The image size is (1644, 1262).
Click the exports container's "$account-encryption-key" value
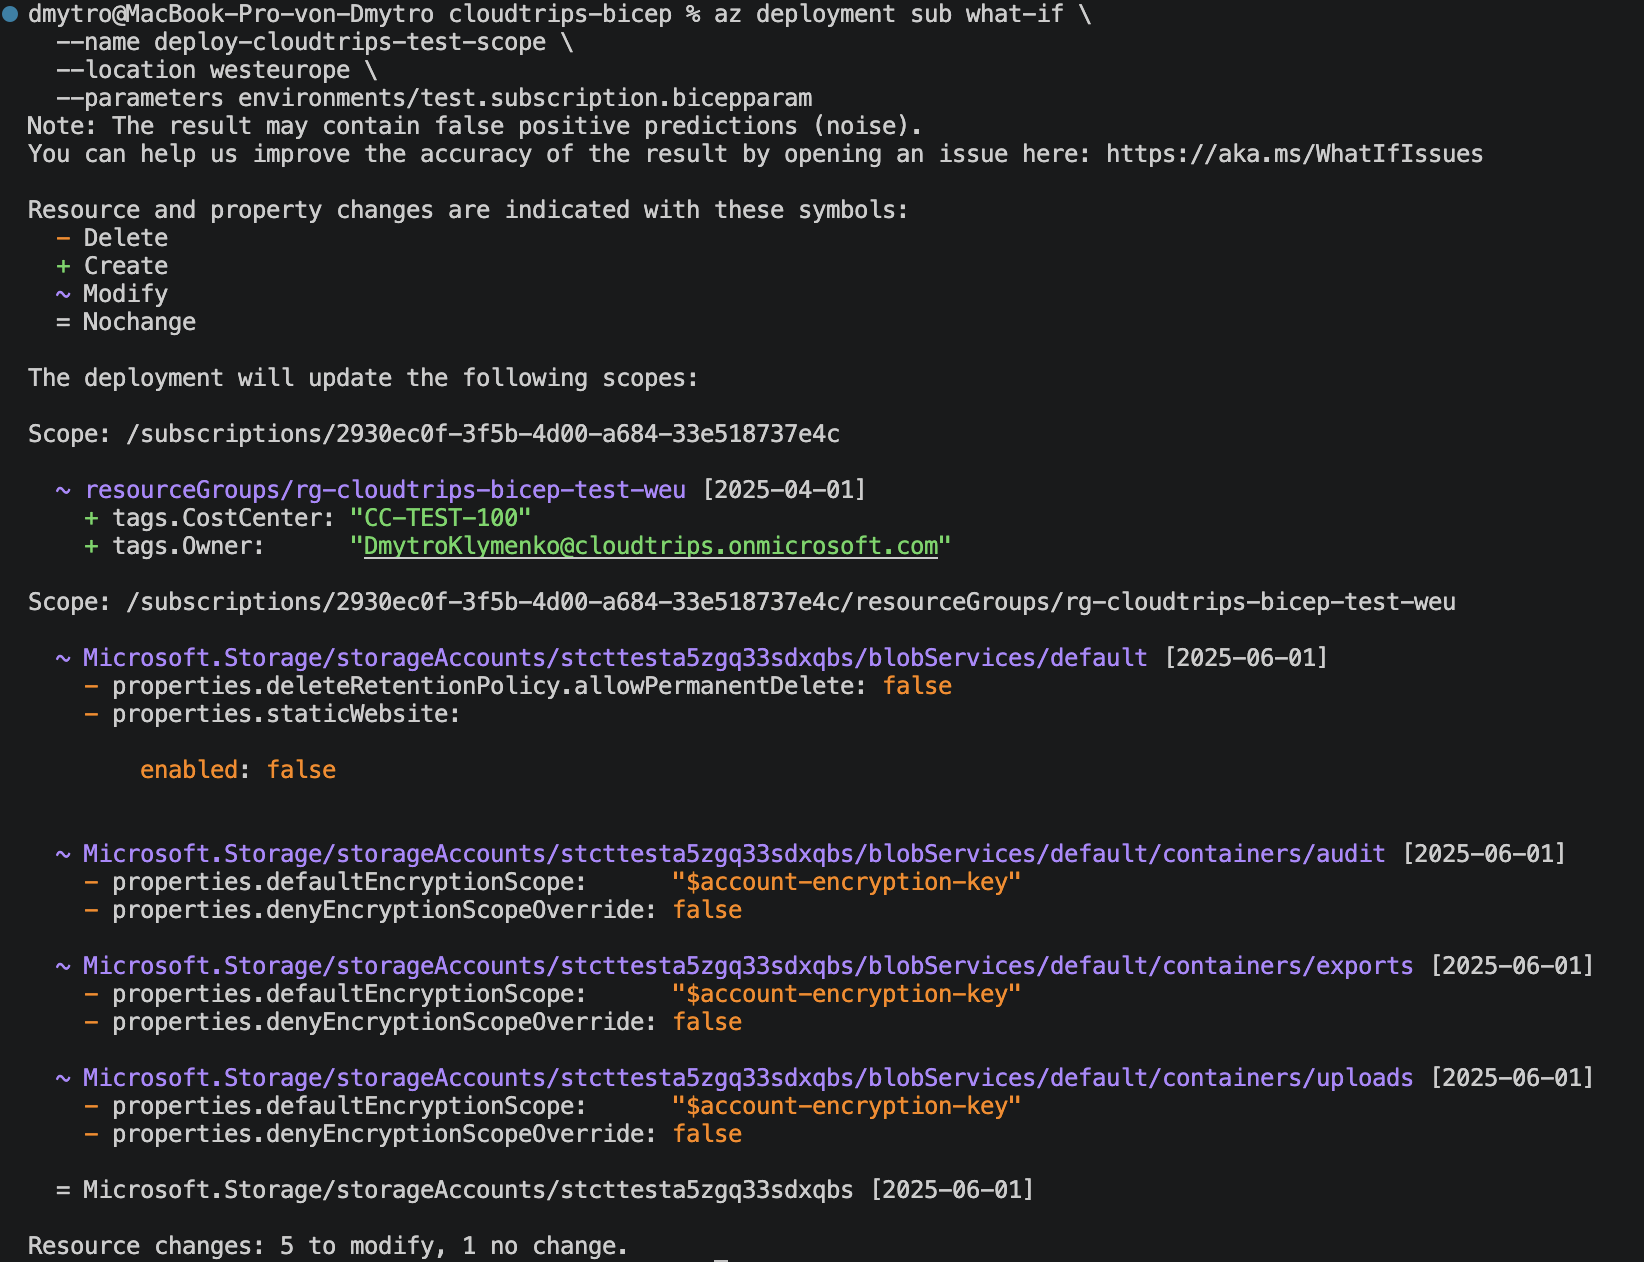(846, 994)
